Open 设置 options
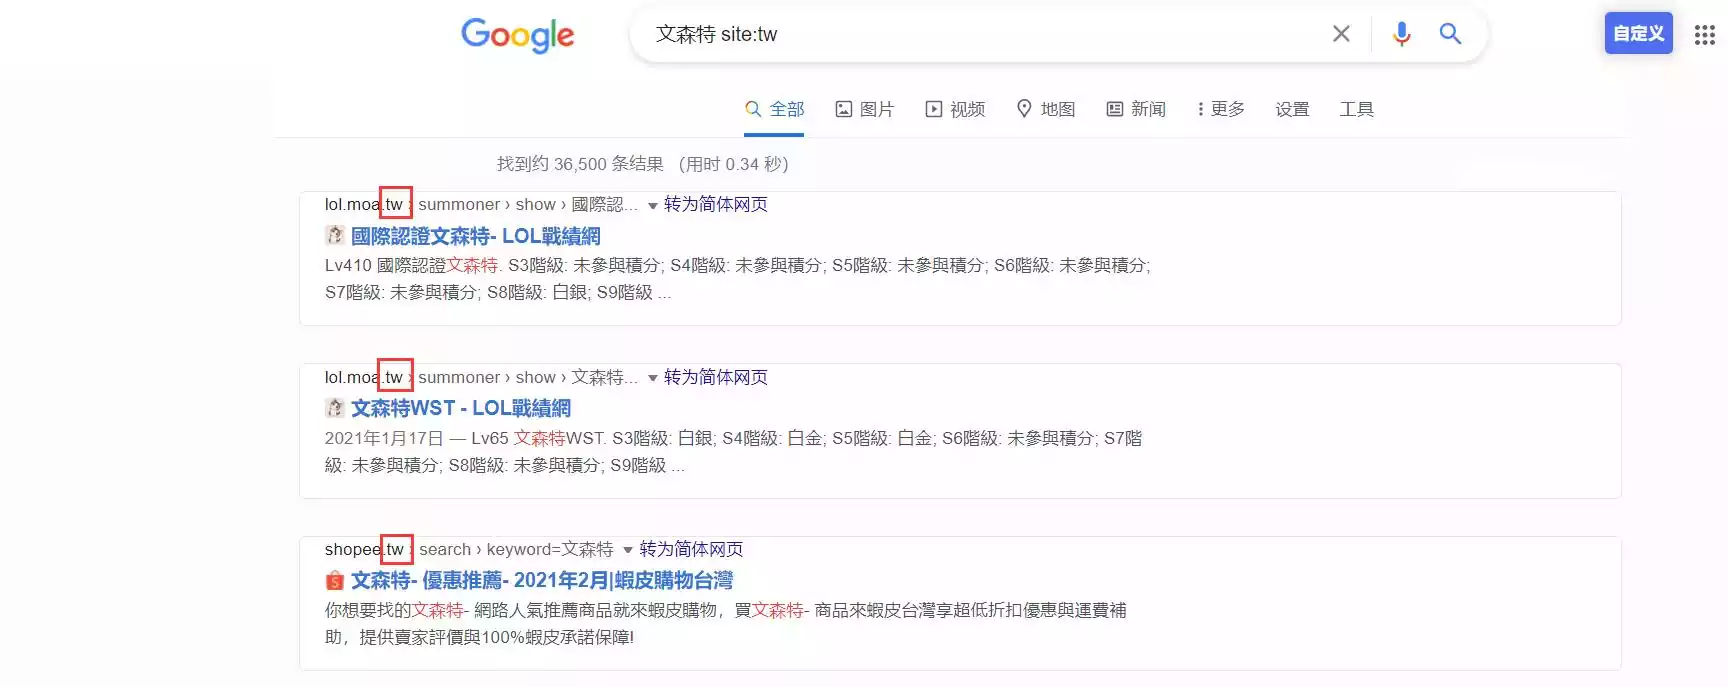This screenshot has width=1728, height=687. click(1292, 109)
